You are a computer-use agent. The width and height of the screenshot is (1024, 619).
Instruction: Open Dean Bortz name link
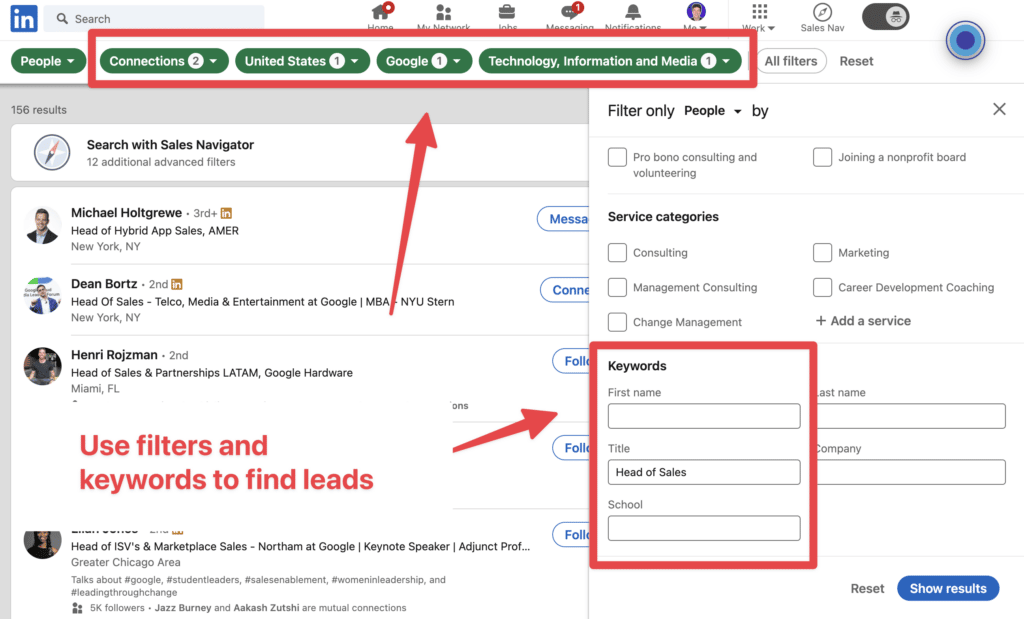[104, 284]
